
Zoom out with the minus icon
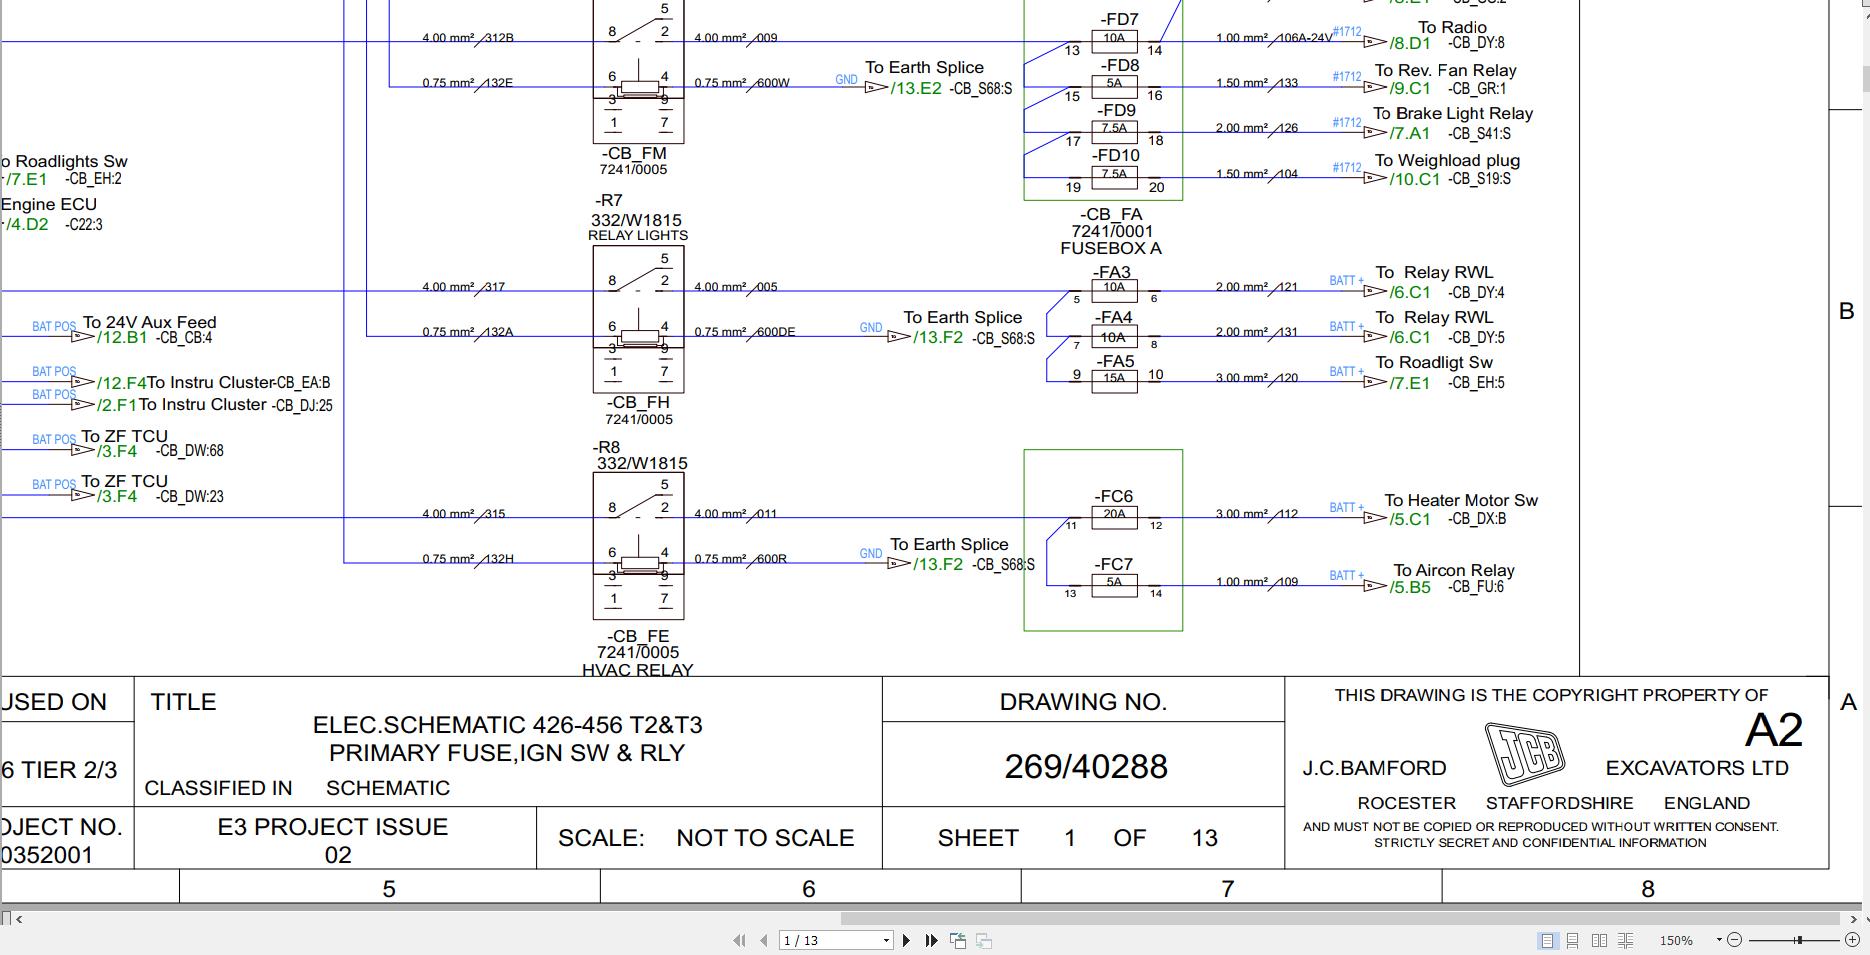pyautogui.click(x=1735, y=940)
